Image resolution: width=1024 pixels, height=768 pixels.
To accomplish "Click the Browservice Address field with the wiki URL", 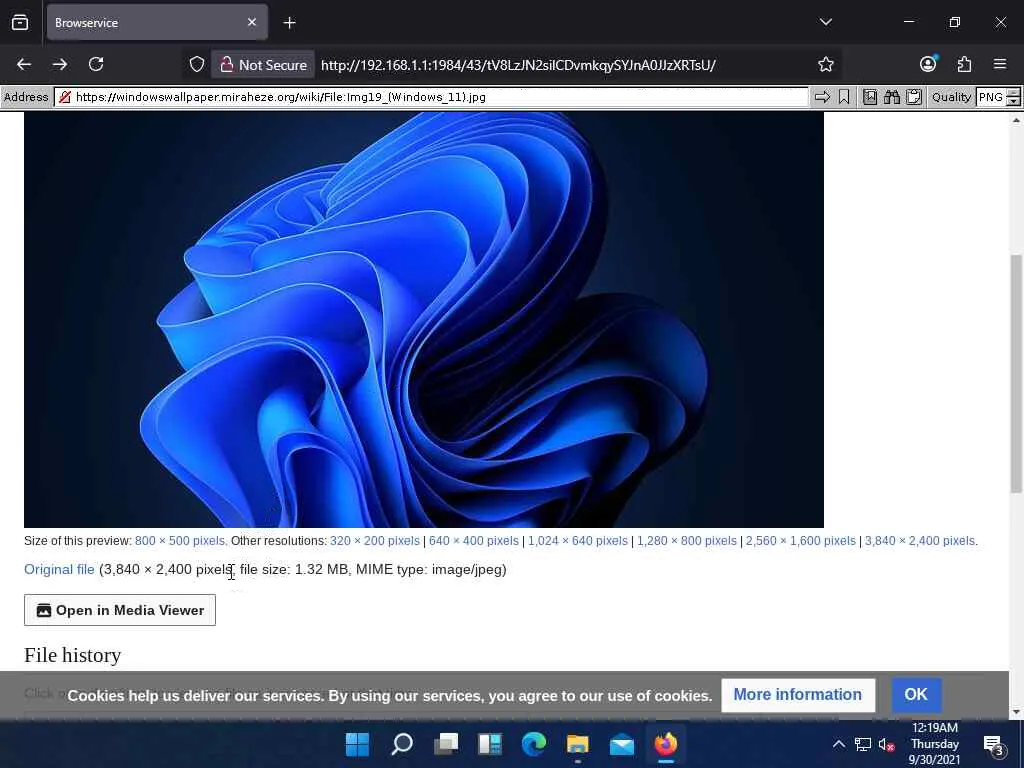I will coord(431,97).
